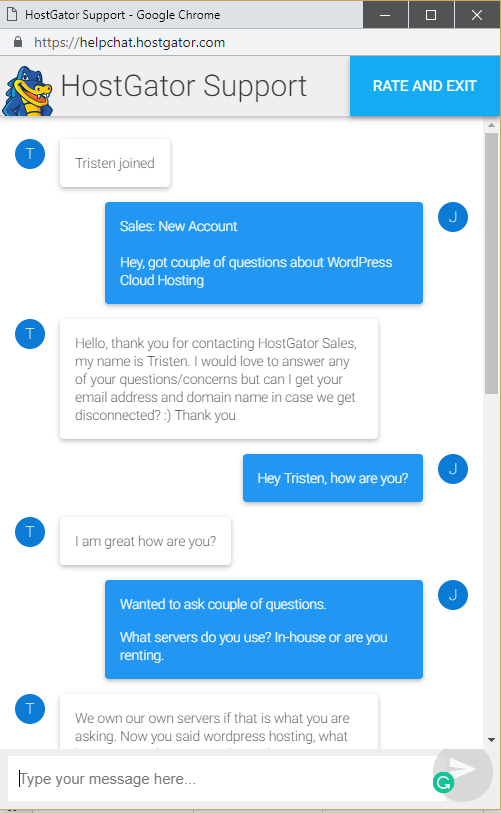The height and width of the screenshot is (813, 501).
Task: Click the 'HostGator Support' header title
Action: point(184,86)
